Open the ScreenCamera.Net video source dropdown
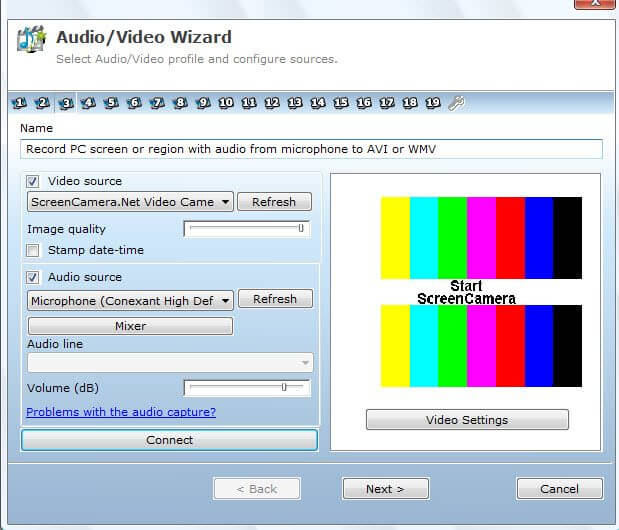The image size is (619, 530). (130, 202)
